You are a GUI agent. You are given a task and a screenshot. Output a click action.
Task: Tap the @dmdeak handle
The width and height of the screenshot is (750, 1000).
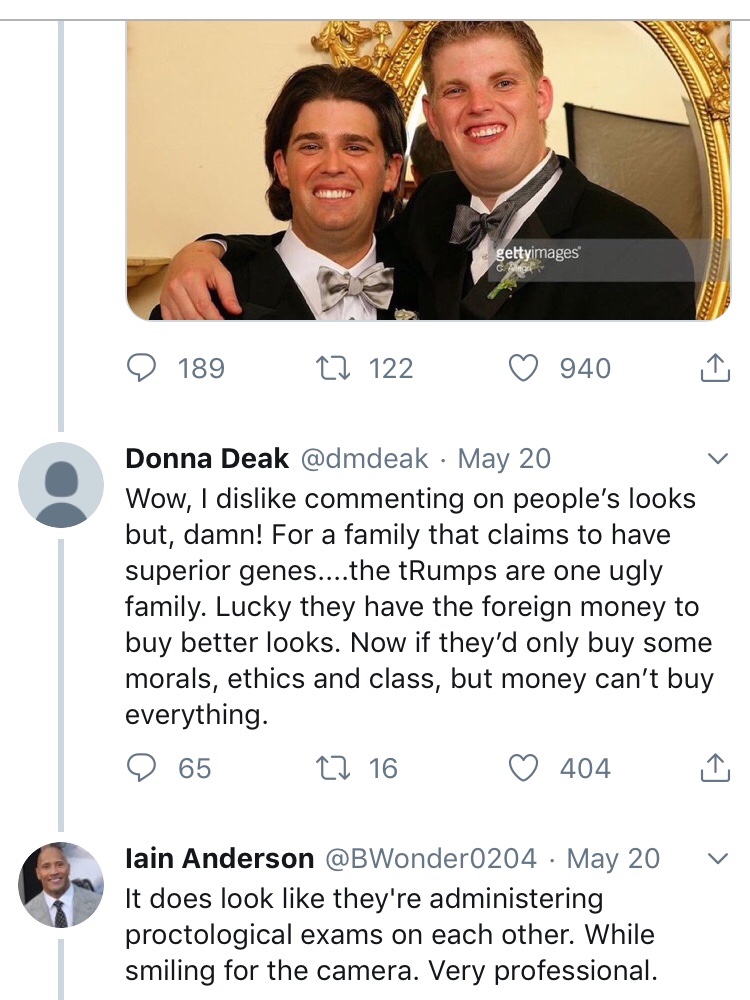click(x=364, y=459)
